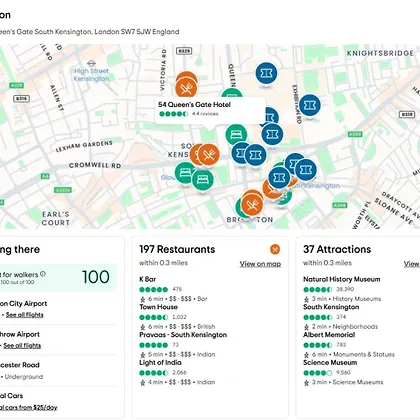Screen dimensions: 420x420
Task: Click the green hotel pin below the hotel popup
Action: (x=236, y=134)
